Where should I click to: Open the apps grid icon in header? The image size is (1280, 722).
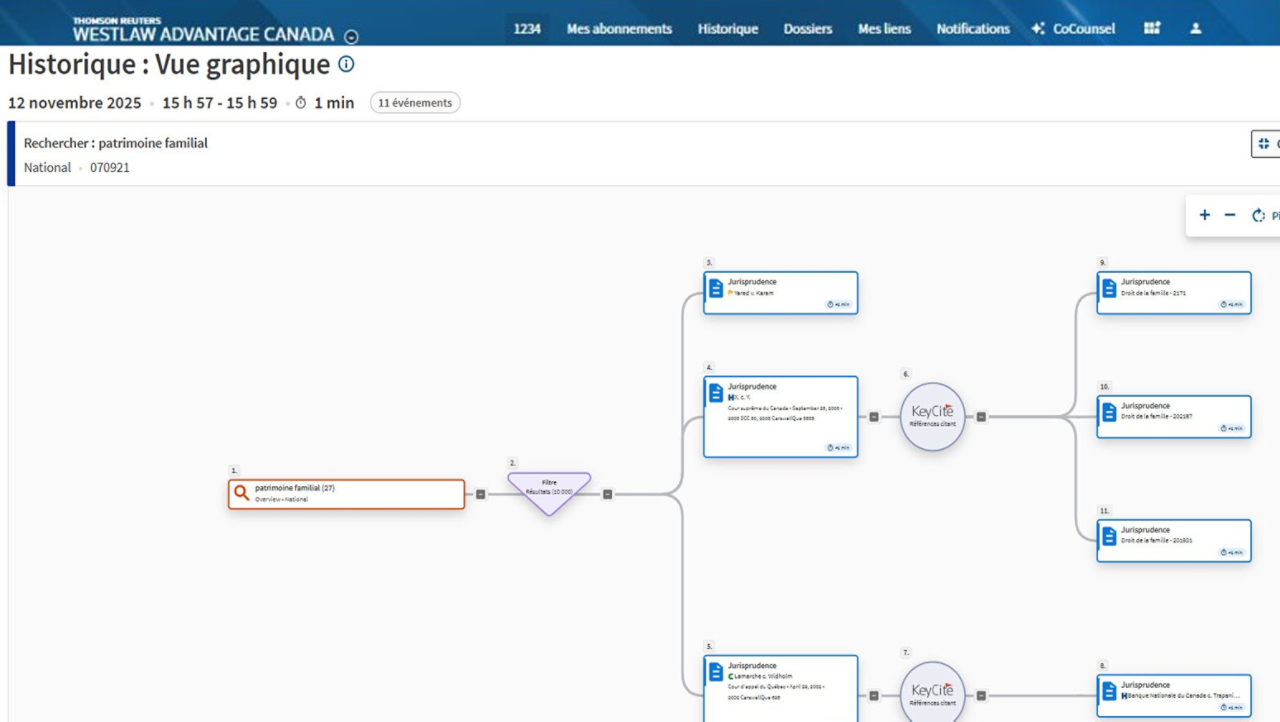click(1152, 29)
